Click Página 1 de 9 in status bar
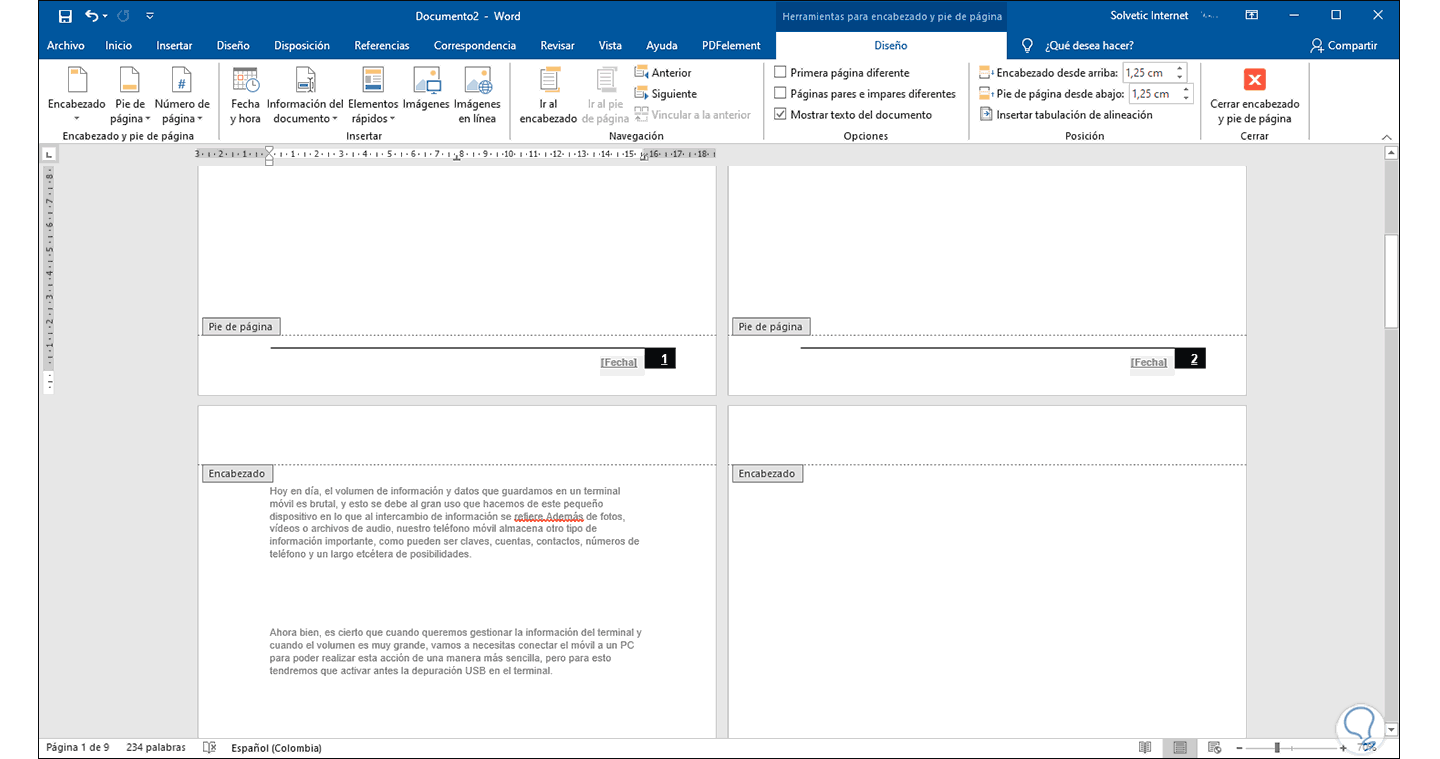 pos(78,748)
